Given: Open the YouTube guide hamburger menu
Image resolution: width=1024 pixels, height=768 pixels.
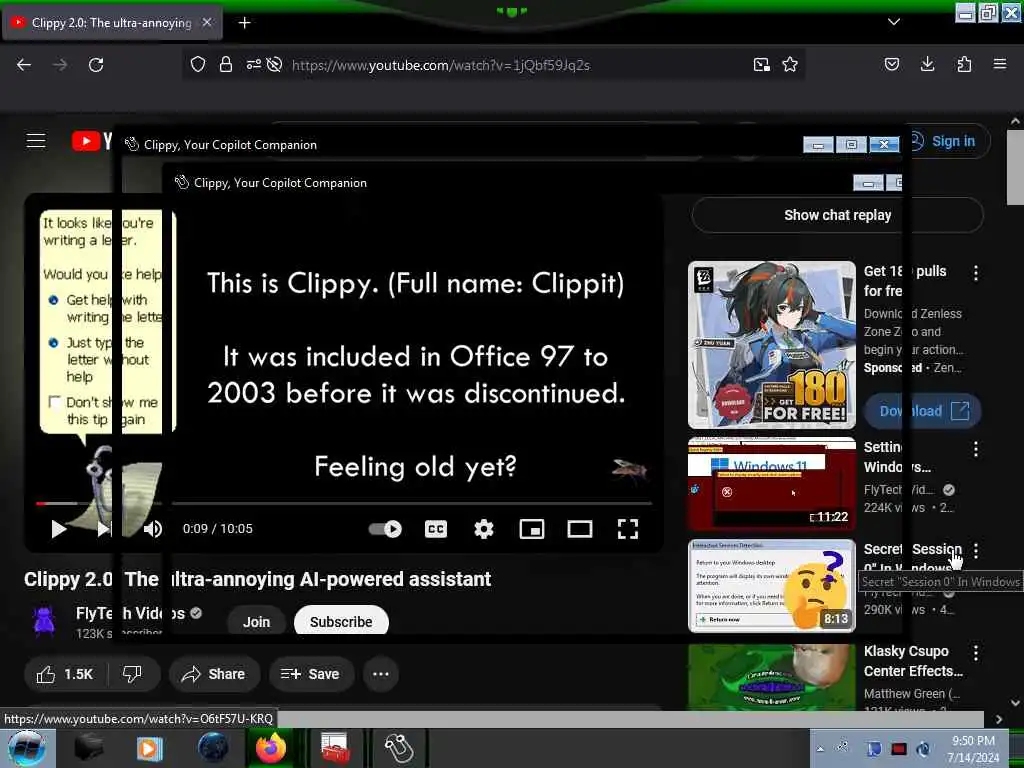Looking at the screenshot, I should point(36,140).
